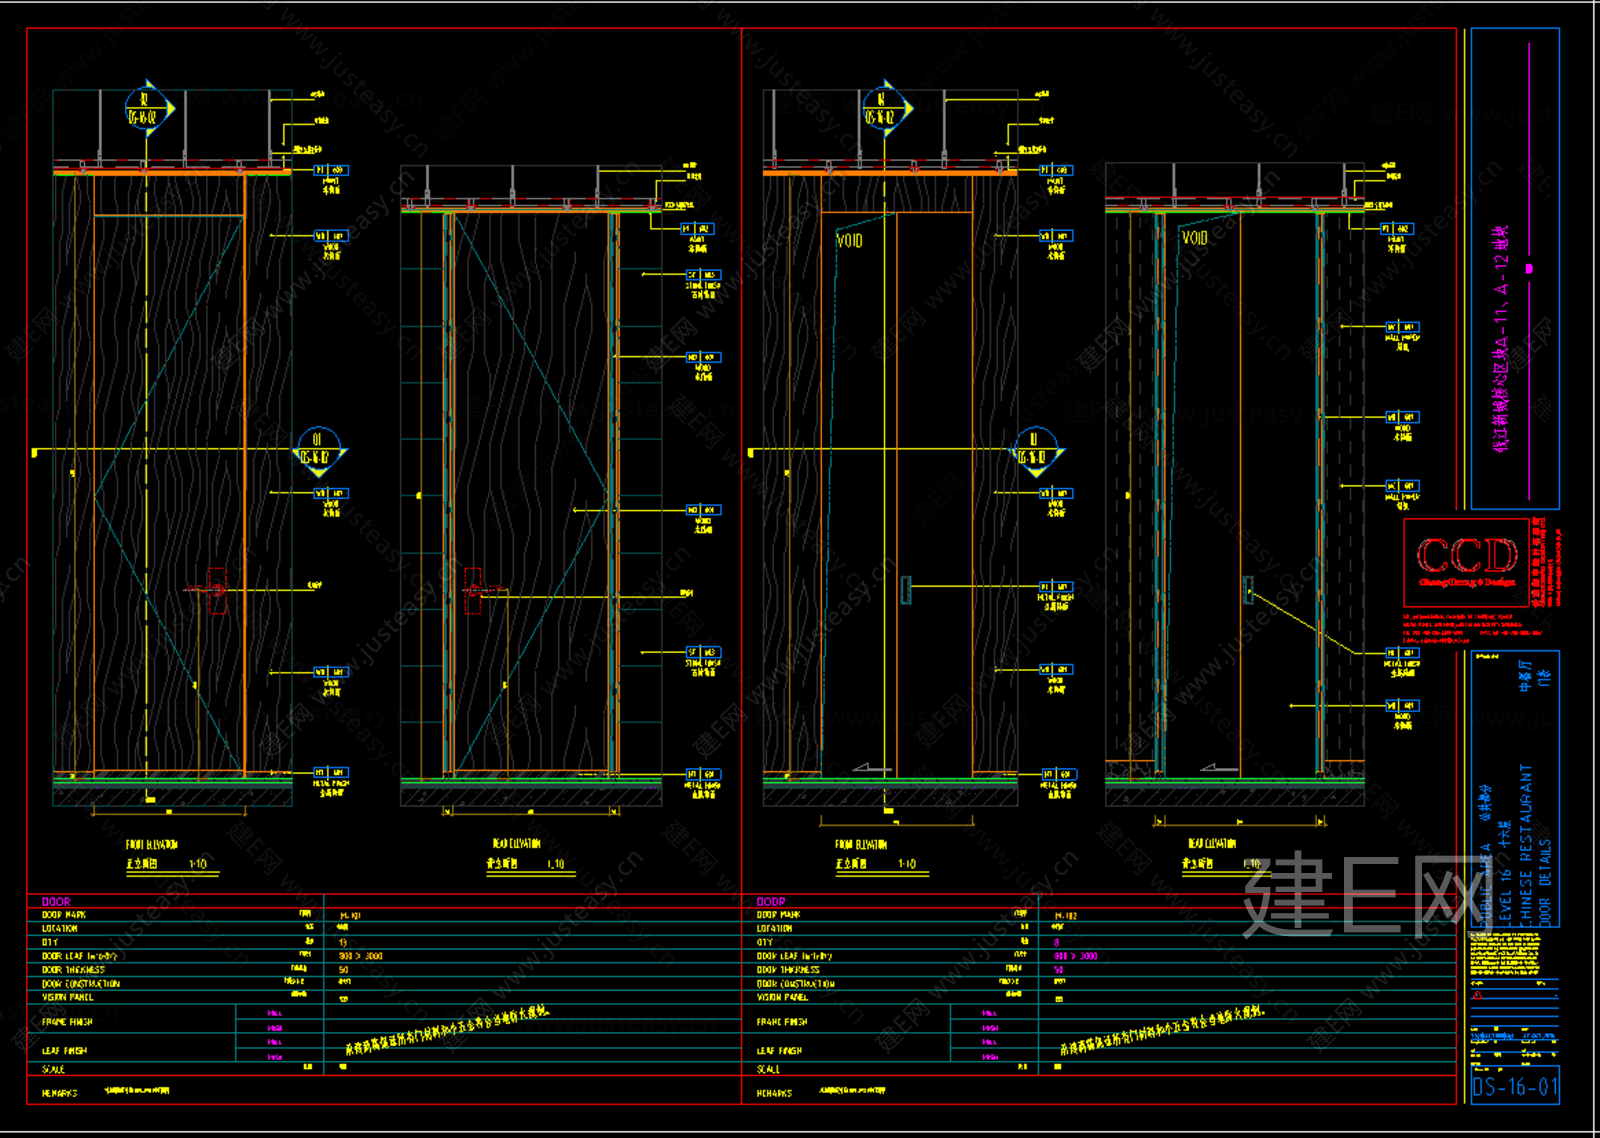The width and height of the screenshot is (1600, 1138).
Task: Select the REAR ELEVATION title under the rightmost drawing
Action: (1212, 844)
